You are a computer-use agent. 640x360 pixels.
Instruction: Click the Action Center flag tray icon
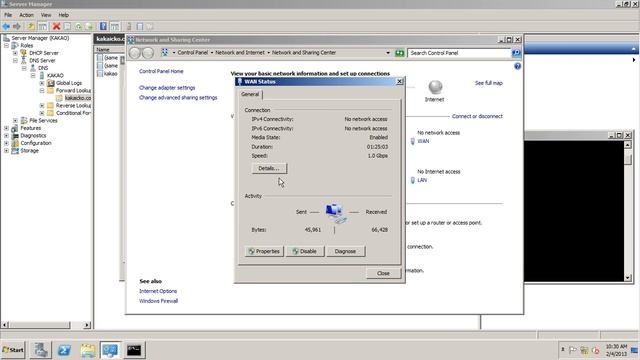click(x=573, y=350)
